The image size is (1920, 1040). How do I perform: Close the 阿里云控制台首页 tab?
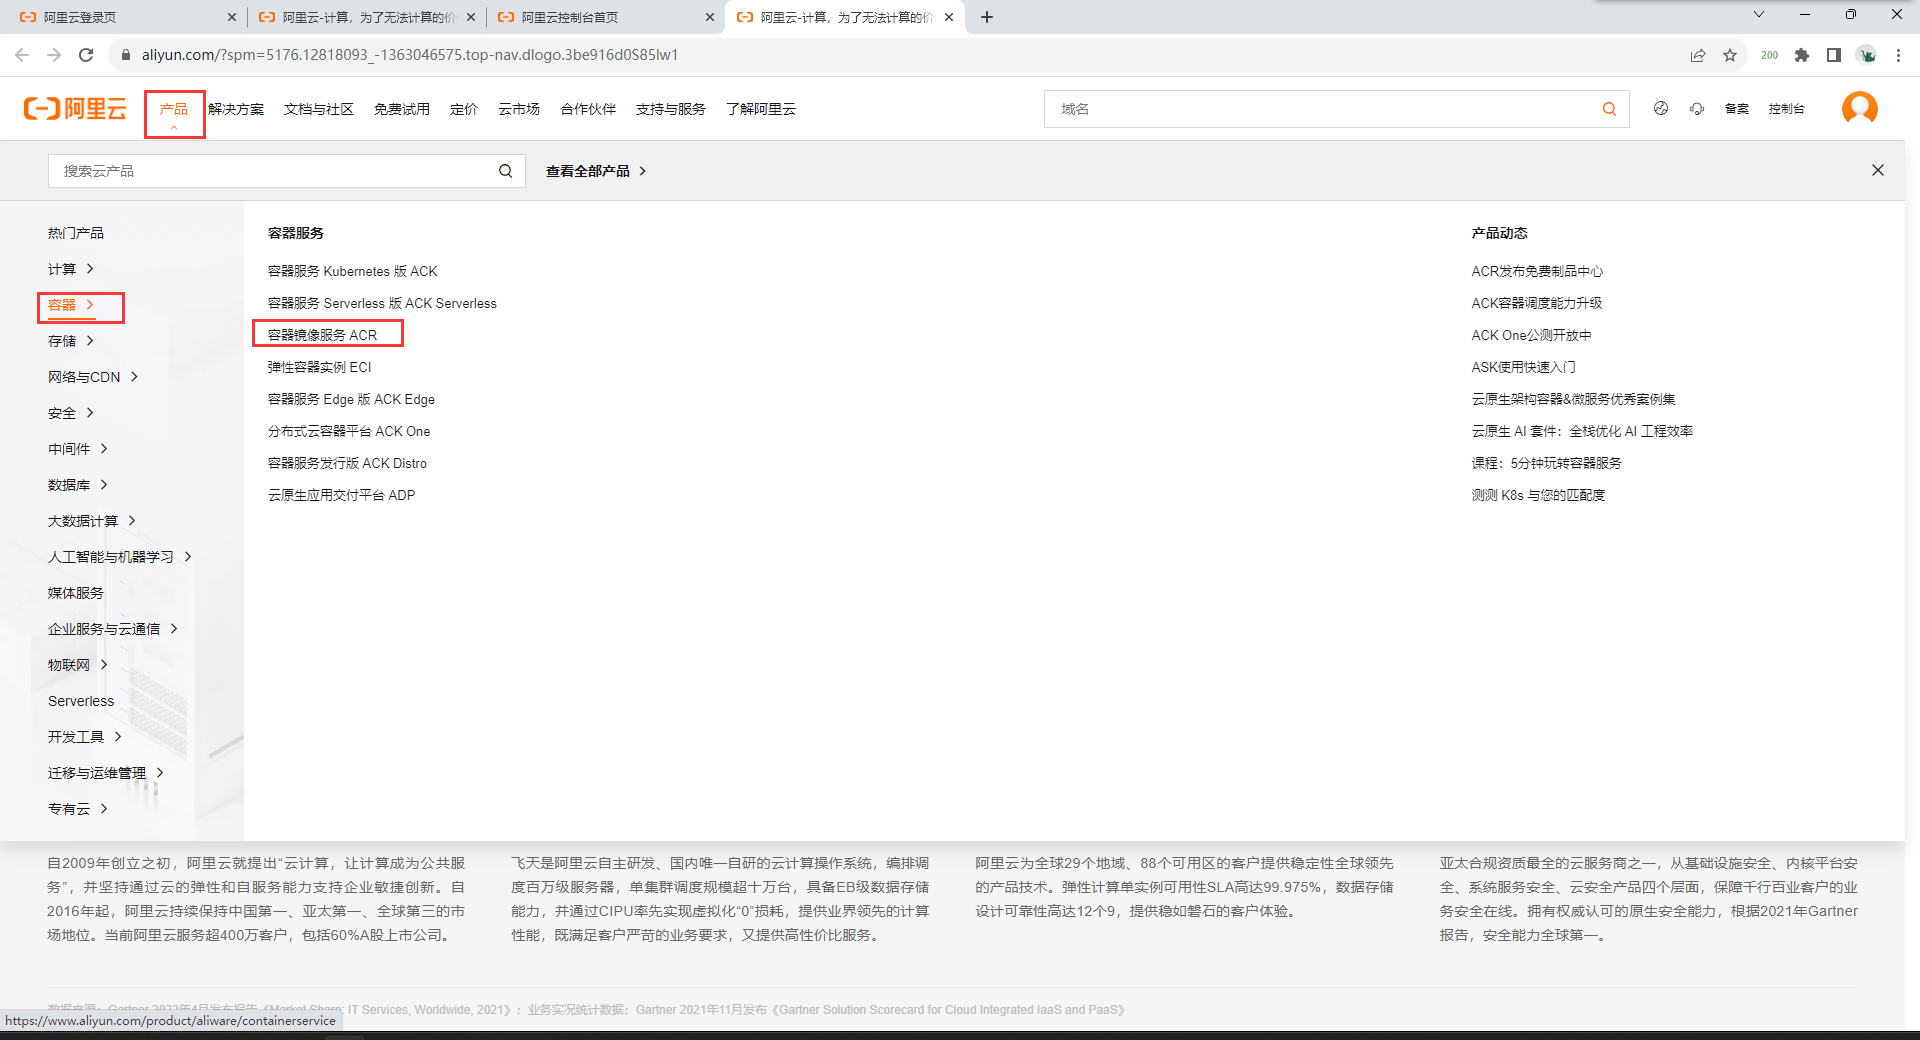point(710,17)
